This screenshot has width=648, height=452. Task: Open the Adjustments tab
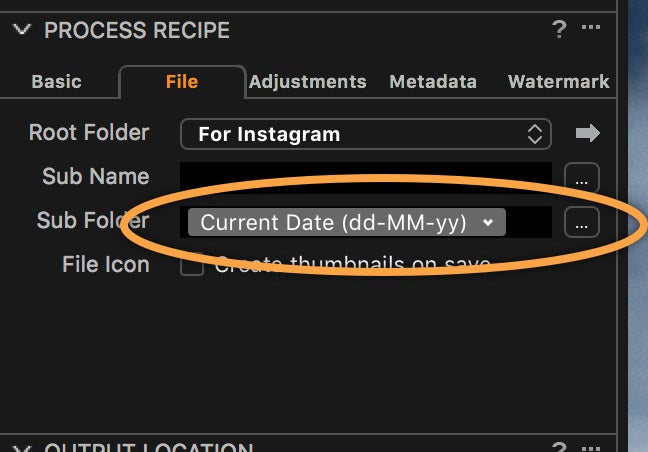[x=308, y=81]
